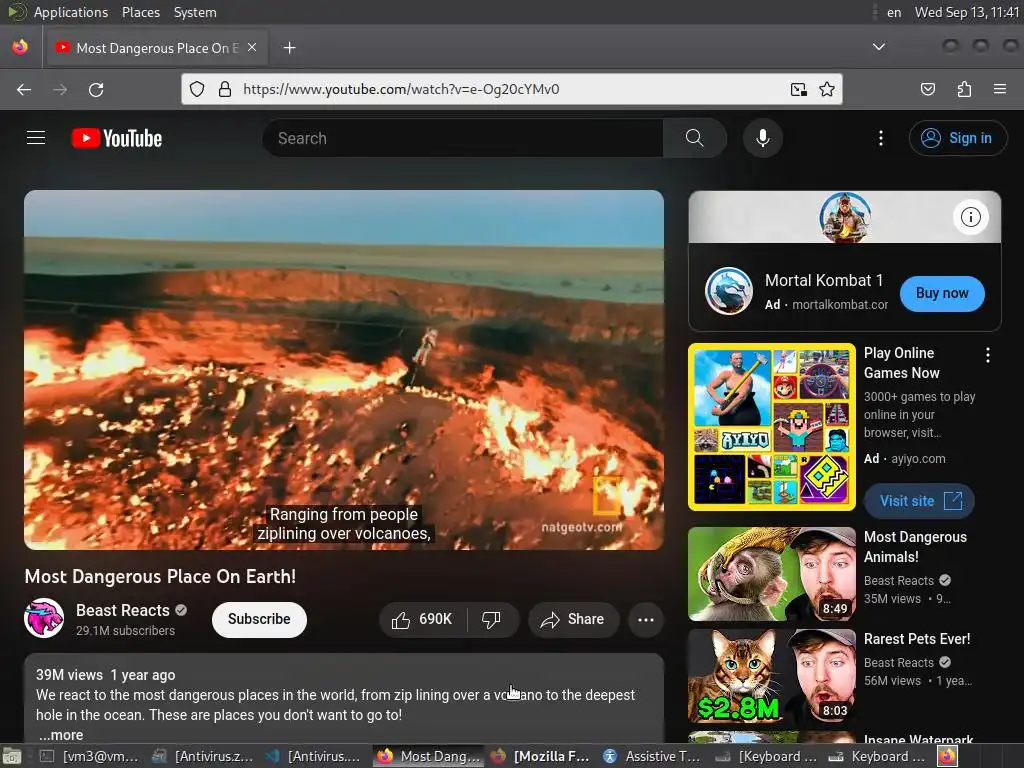Click the video player to pause
This screenshot has width=1024, height=768.
(344, 370)
